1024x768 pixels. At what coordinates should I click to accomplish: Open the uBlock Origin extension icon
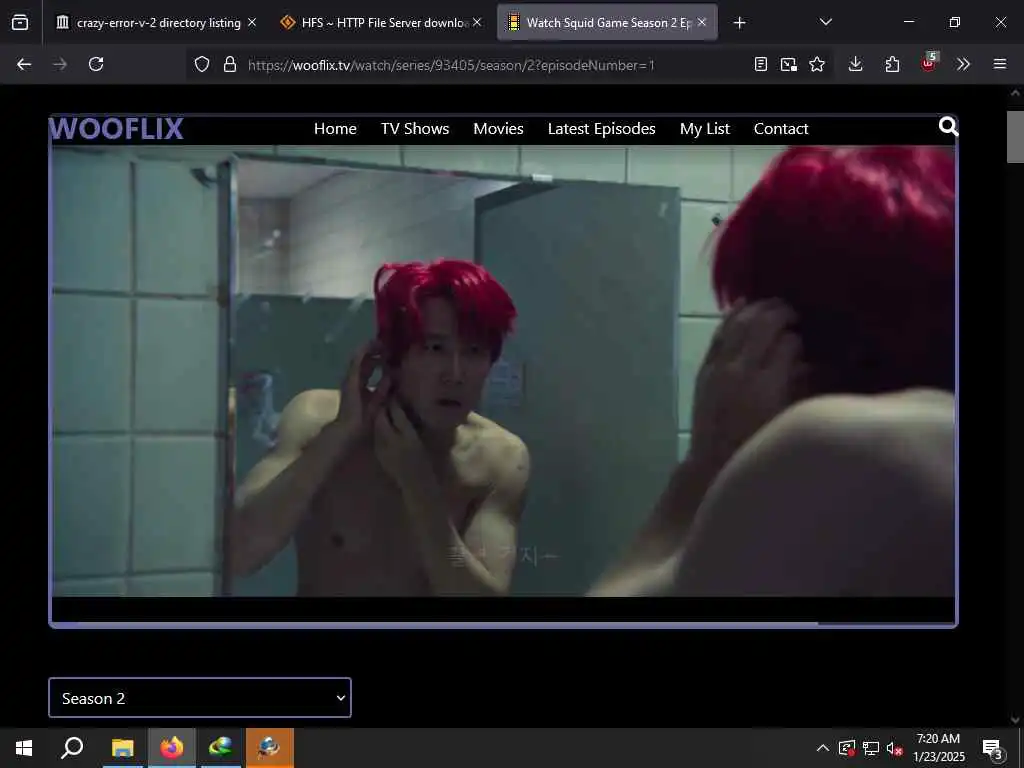pyautogui.click(x=928, y=63)
